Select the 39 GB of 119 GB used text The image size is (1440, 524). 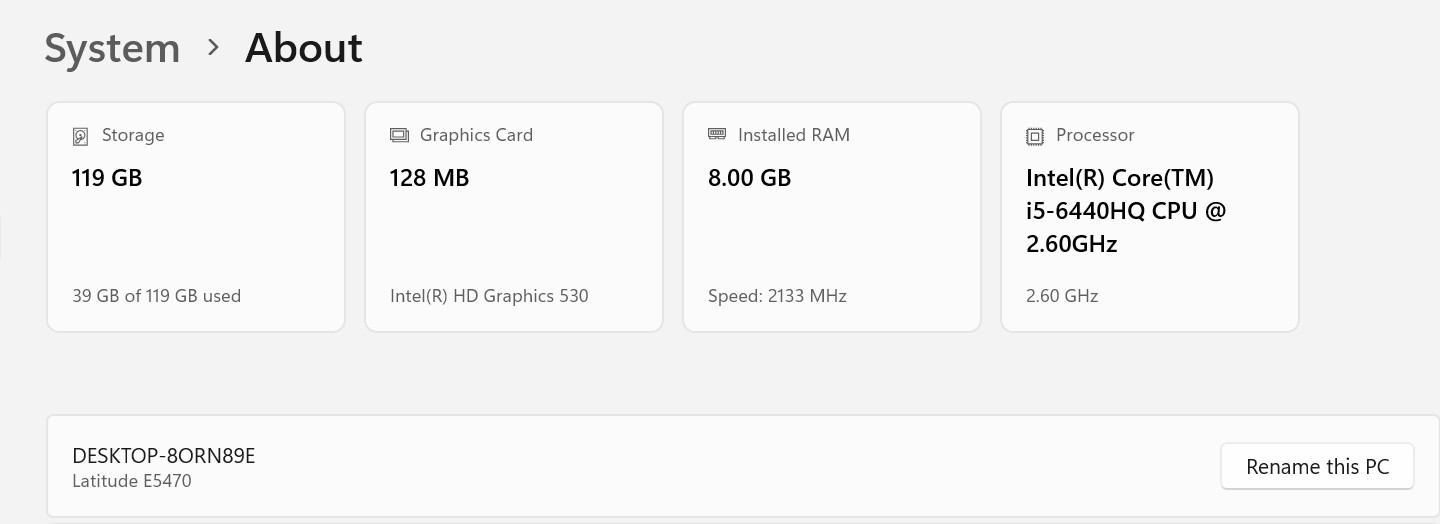click(156, 296)
